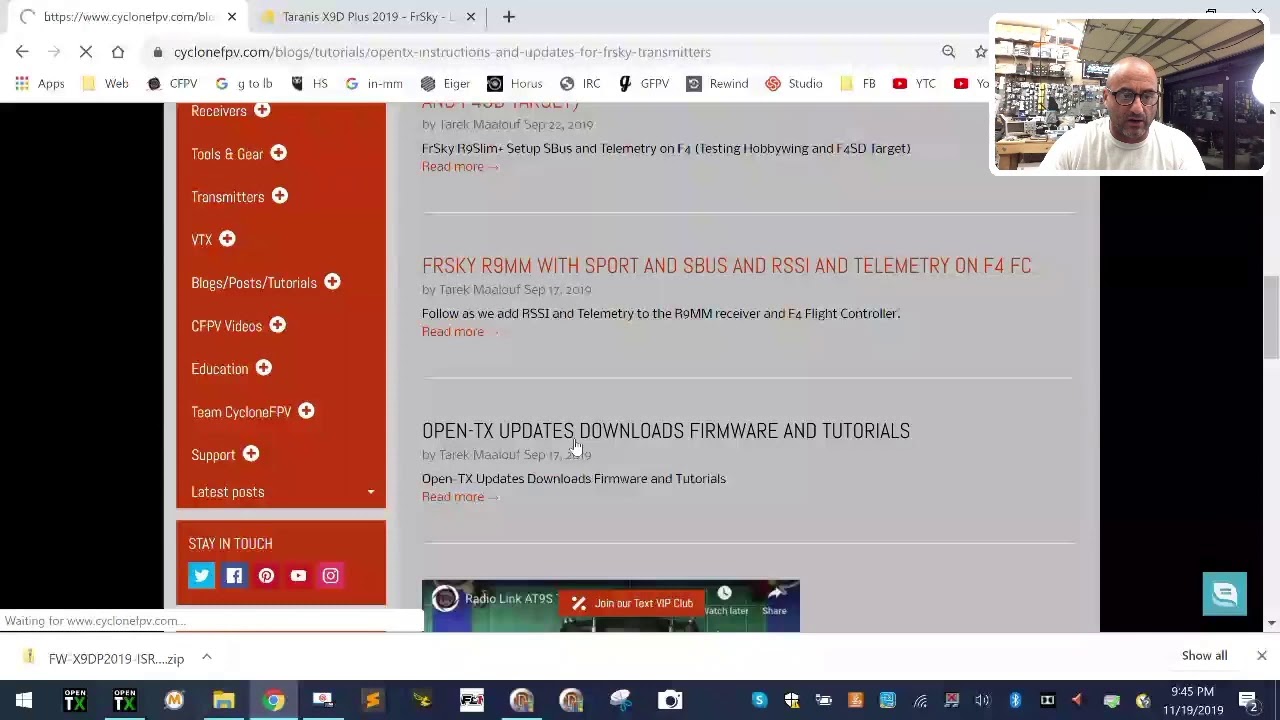1280x720 pixels.
Task: Open the Latest posts dropdown arrow
Action: (370, 492)
